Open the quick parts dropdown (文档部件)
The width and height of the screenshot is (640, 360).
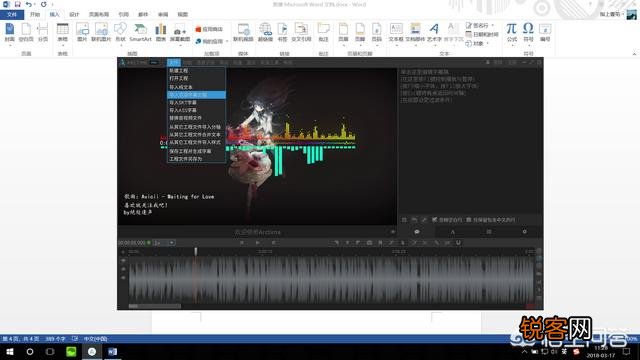pos(415,33)
